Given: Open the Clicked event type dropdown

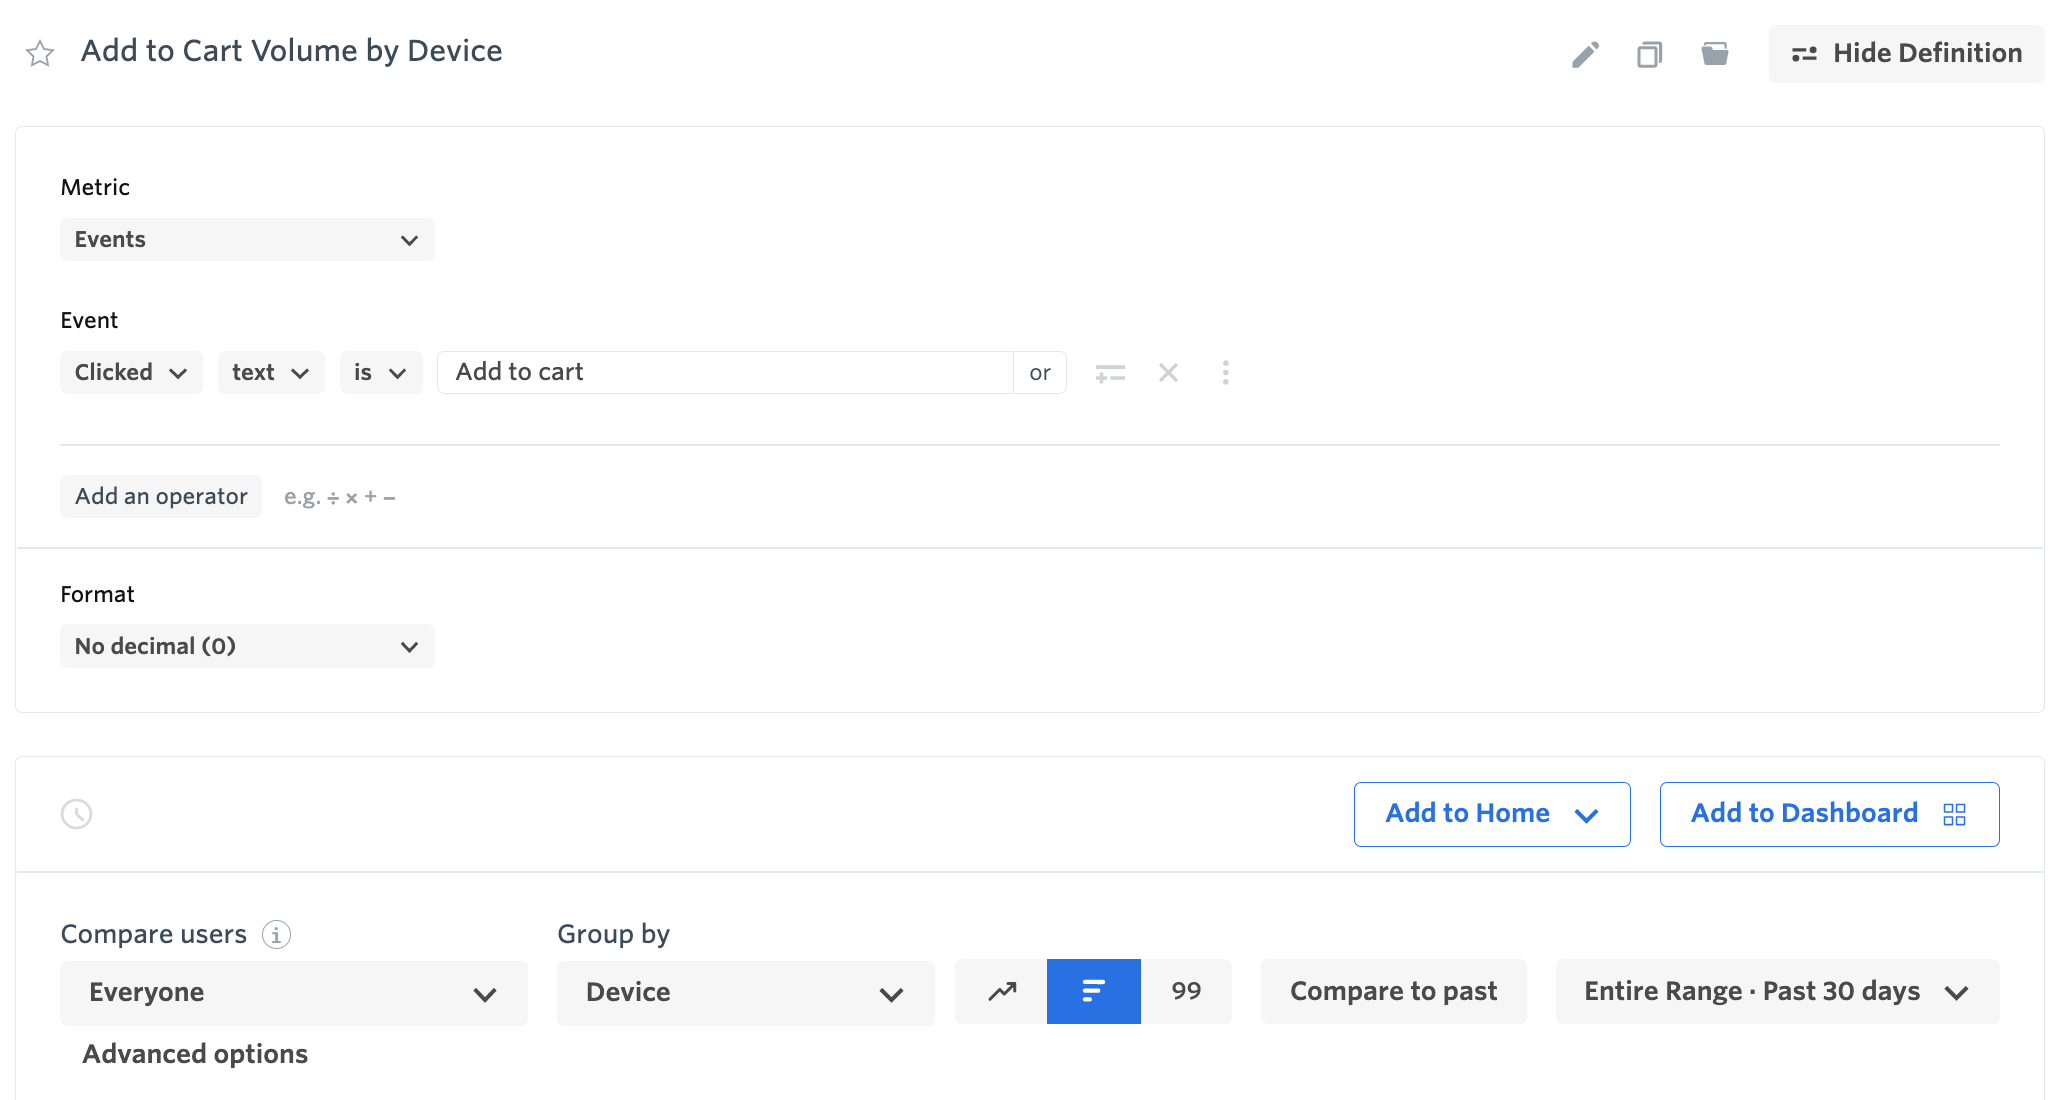Looking at the screenshot, I should pos(131,372).
